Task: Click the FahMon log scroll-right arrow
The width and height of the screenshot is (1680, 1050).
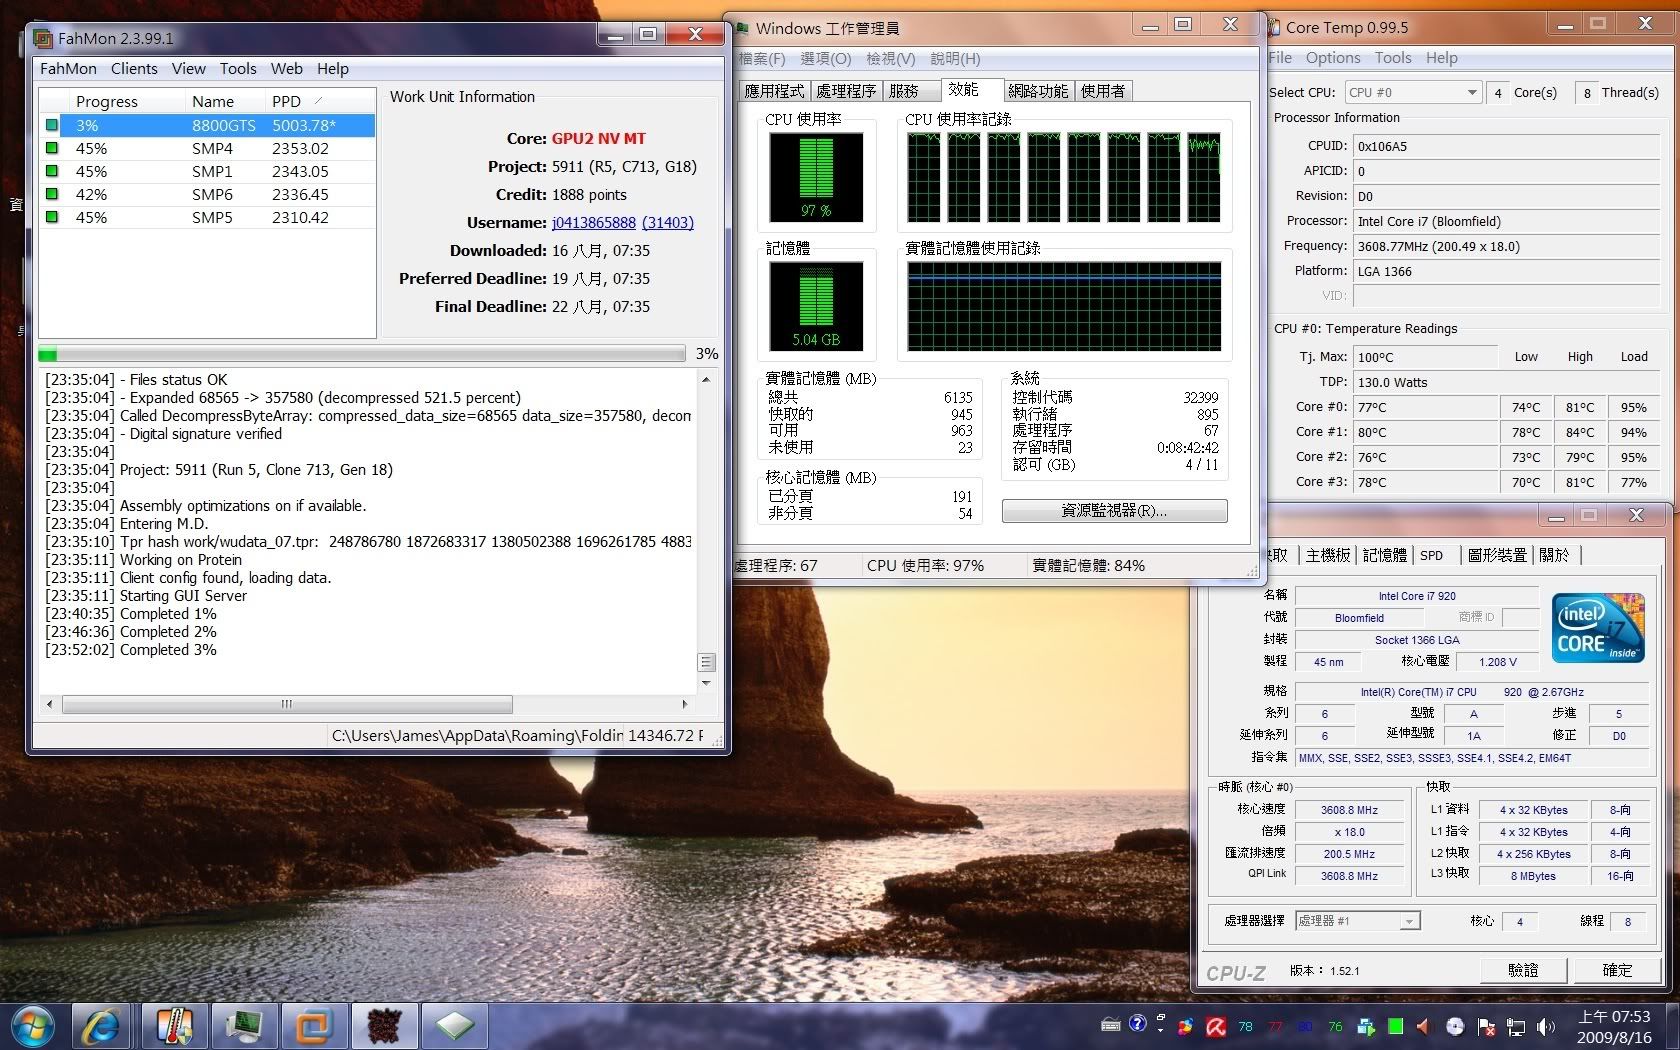Action: 685,704
